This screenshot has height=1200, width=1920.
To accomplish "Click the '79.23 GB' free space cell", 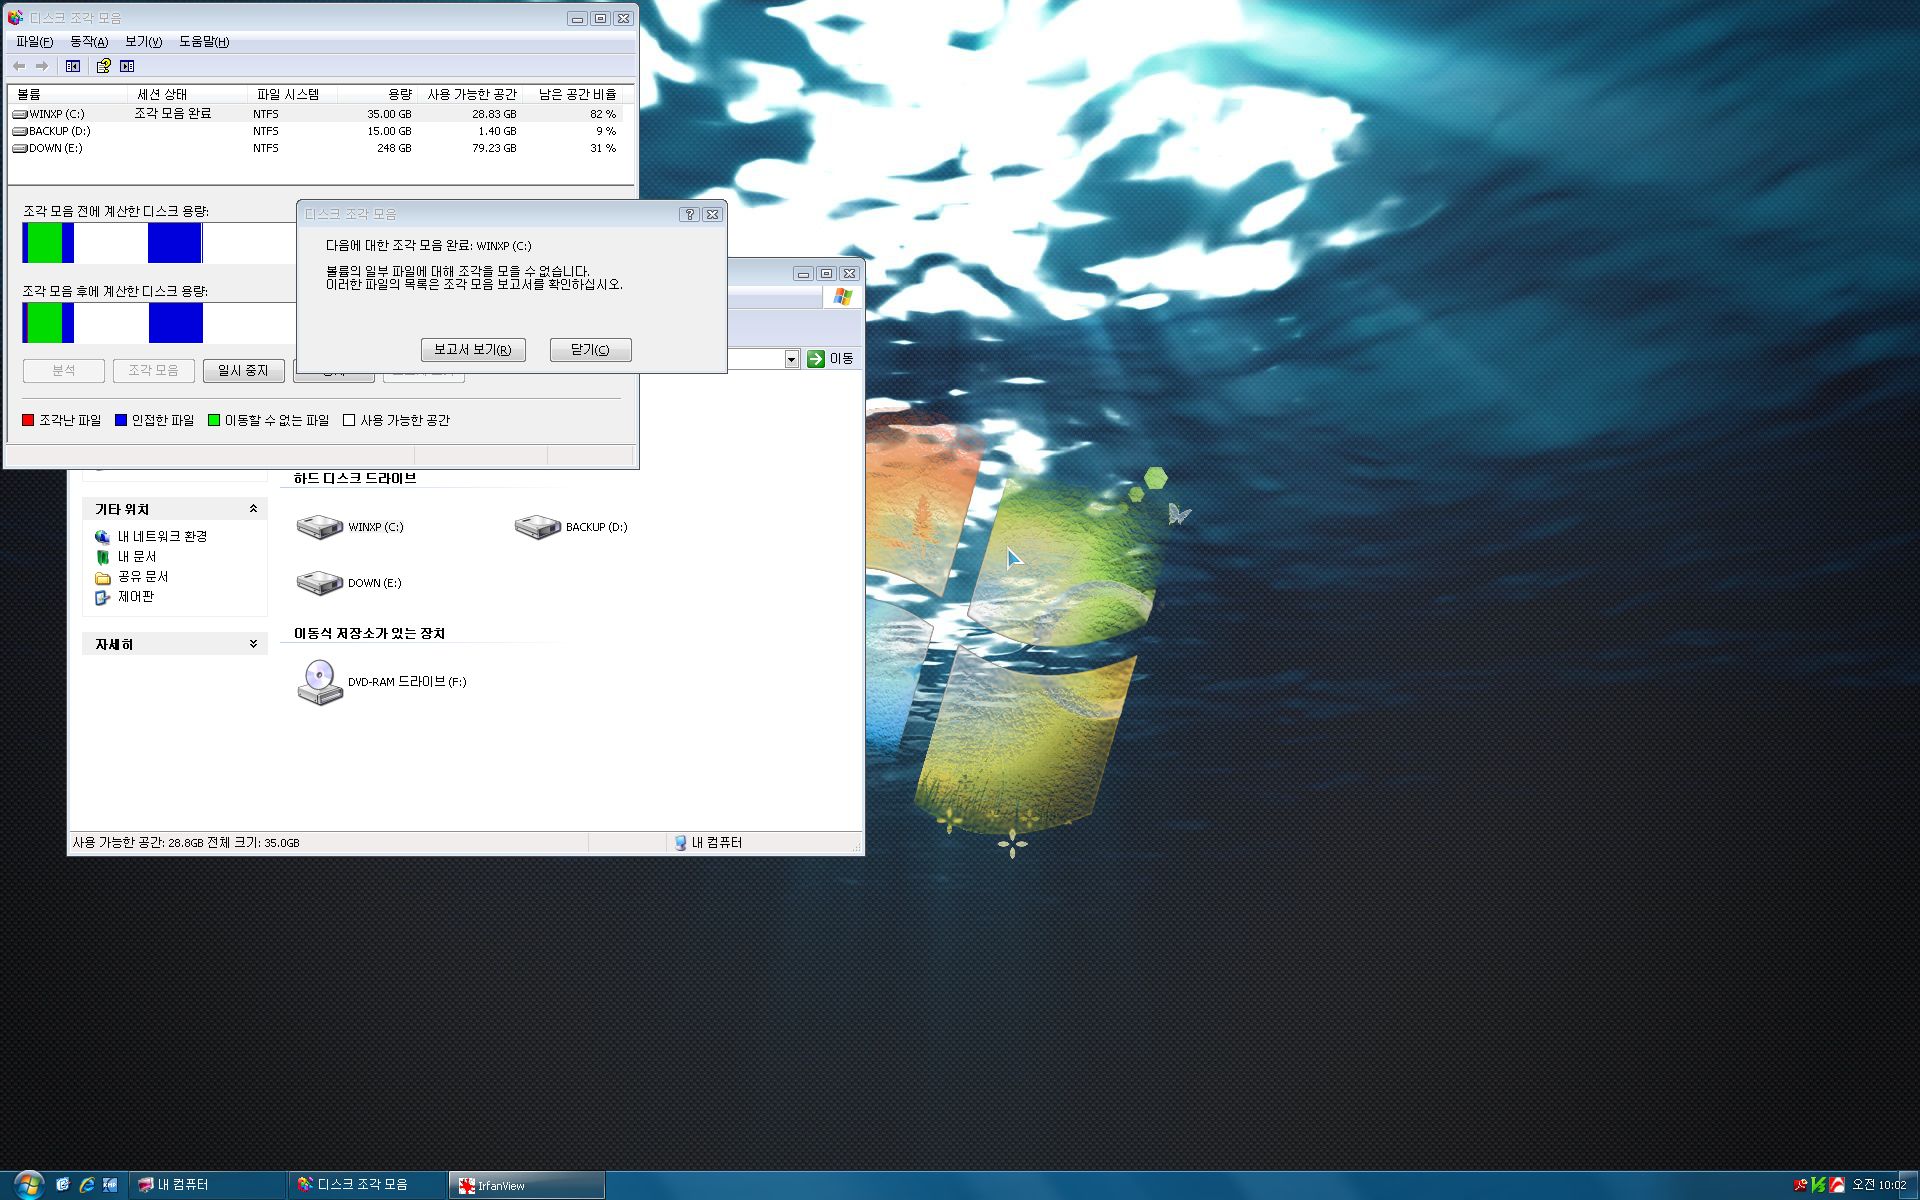I will click(494, 148).
